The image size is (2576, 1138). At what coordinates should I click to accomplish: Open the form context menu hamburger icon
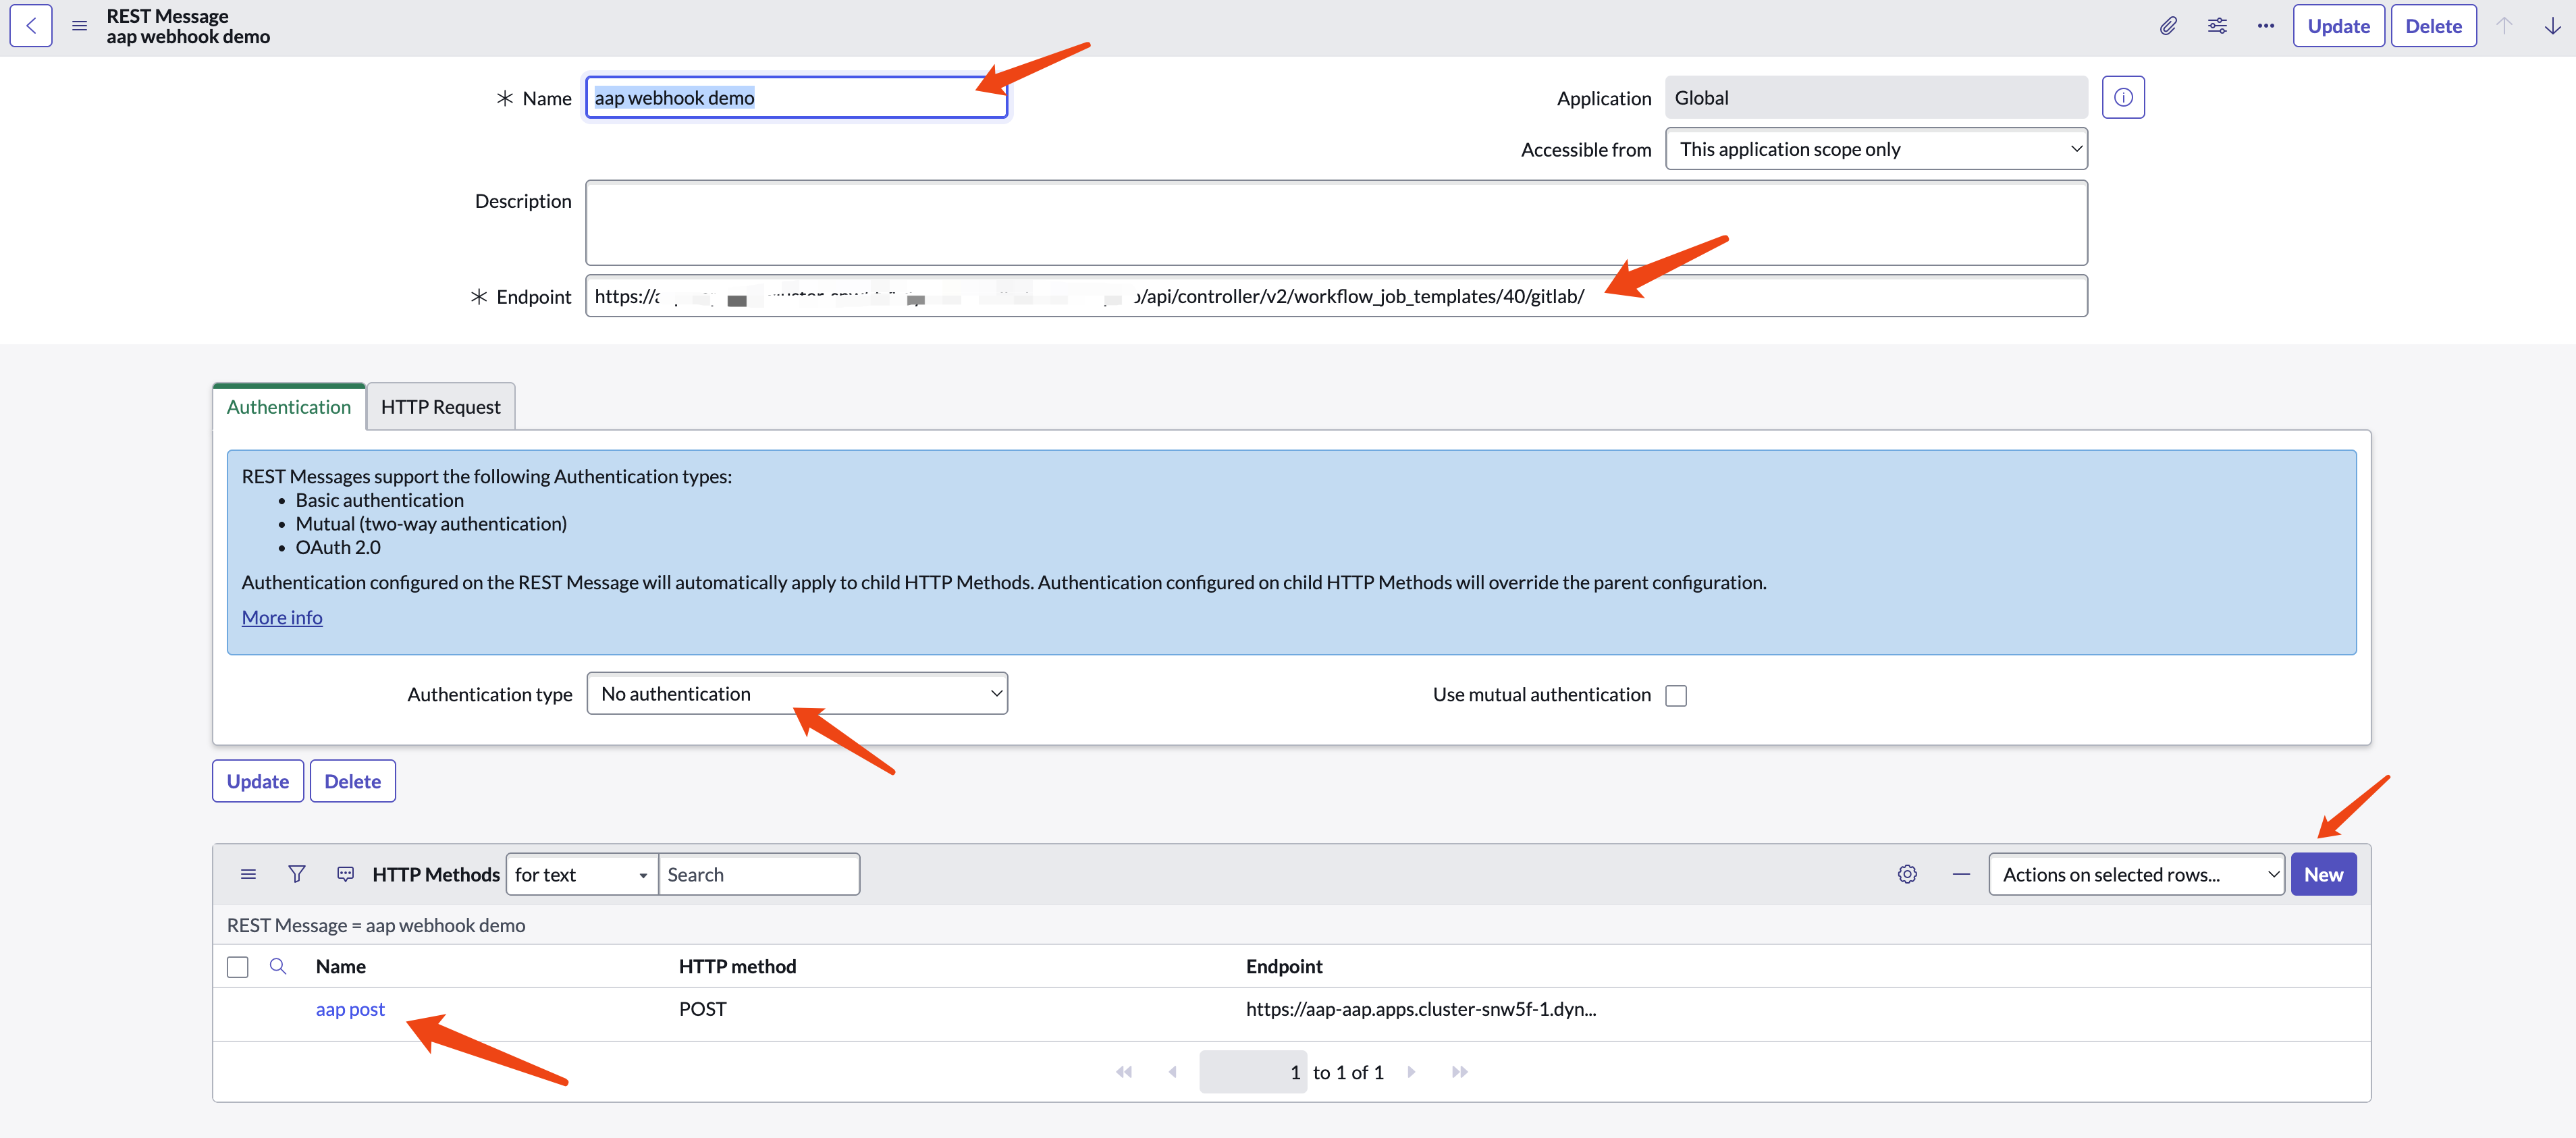(79, 26)
